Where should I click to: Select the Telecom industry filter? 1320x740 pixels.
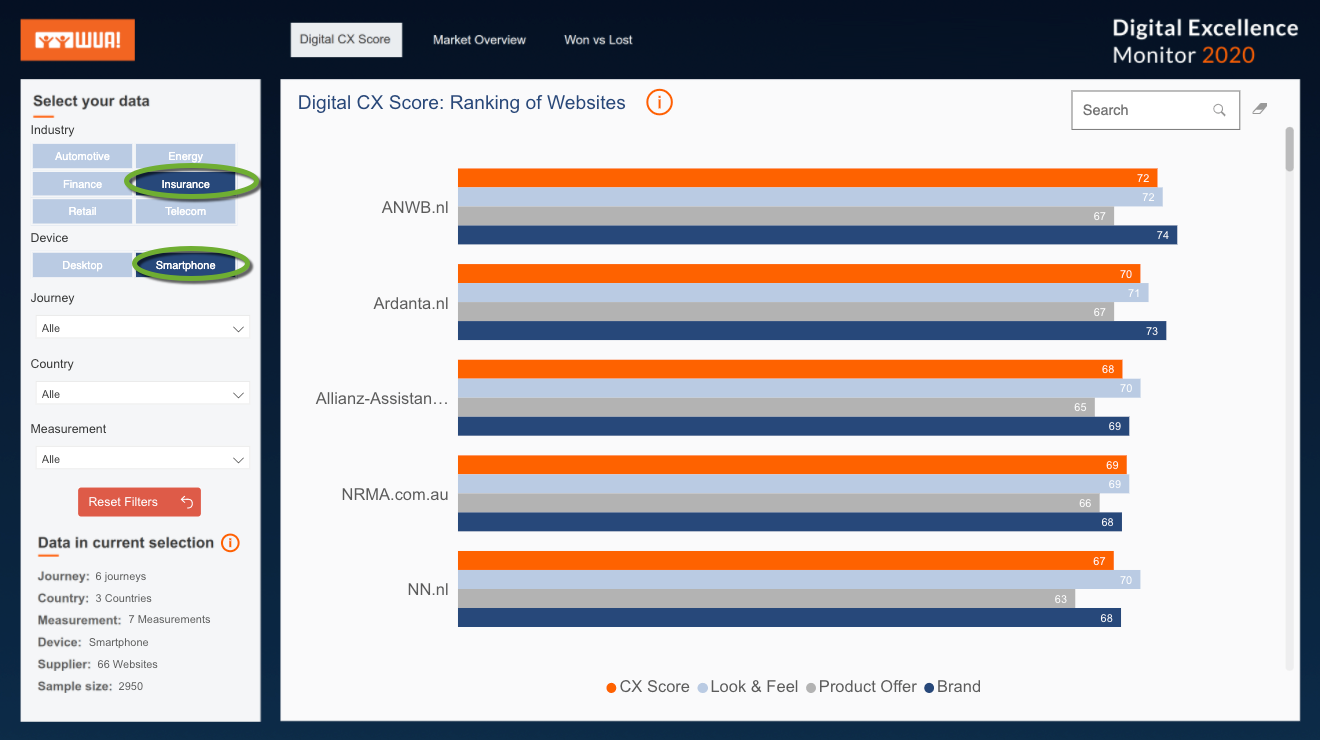click(186, 211)
